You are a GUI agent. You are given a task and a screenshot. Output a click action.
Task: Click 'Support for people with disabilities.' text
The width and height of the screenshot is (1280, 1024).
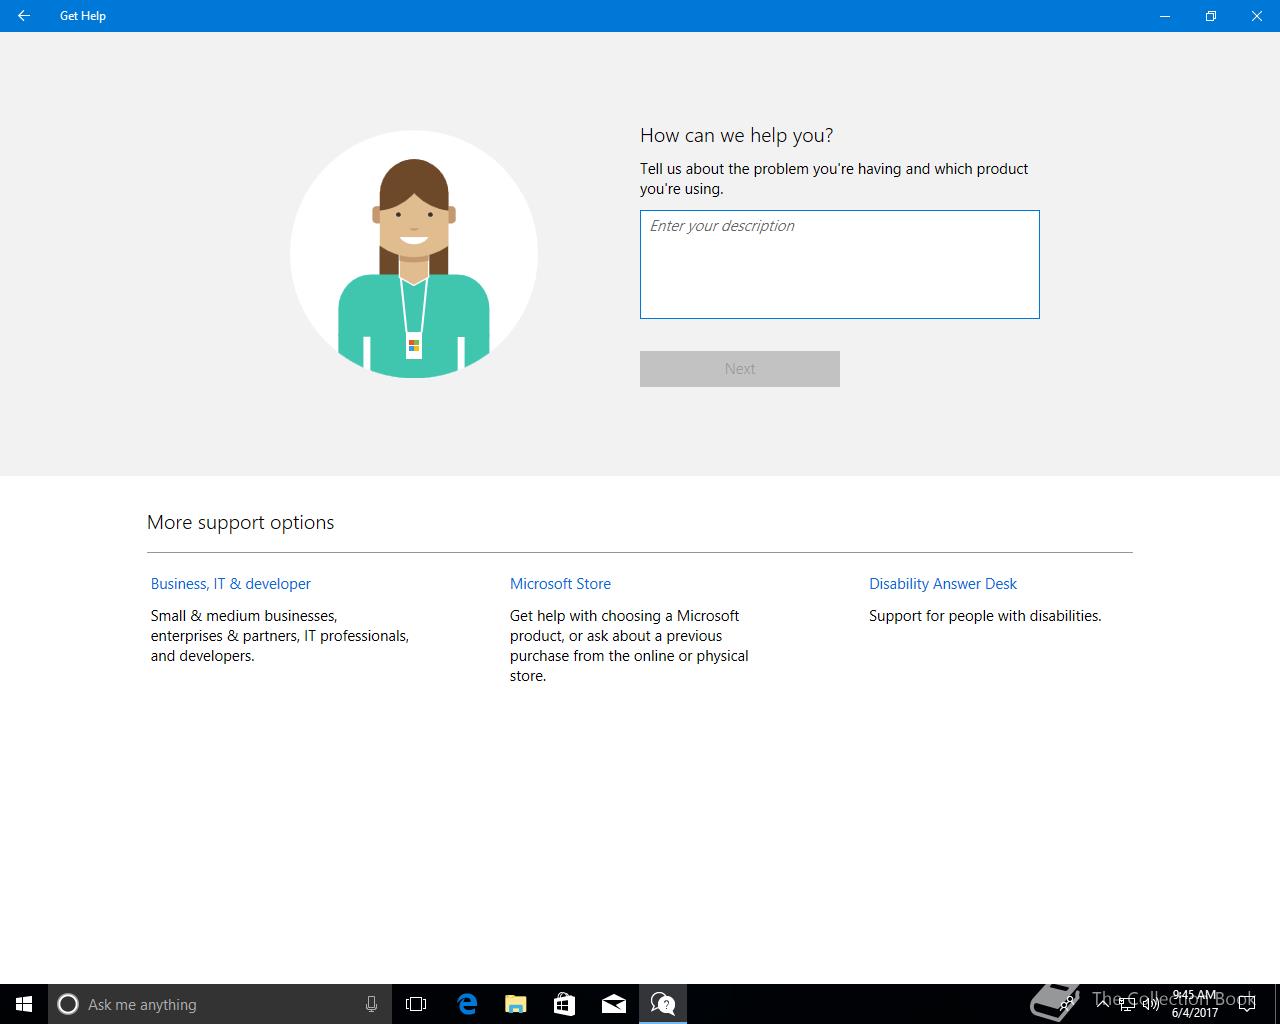pos(985,616)
